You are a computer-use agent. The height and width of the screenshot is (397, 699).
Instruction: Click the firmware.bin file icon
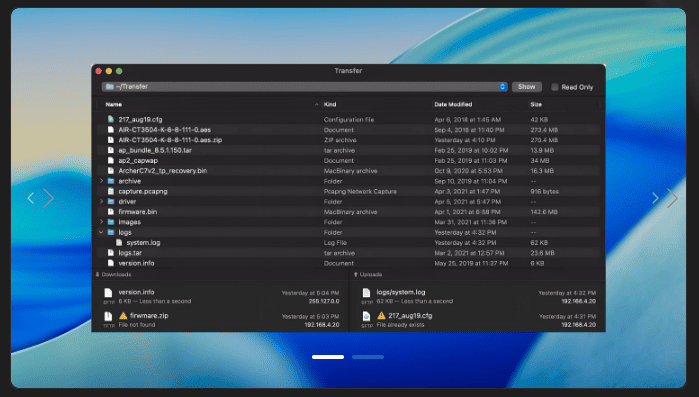click(111, 212)
